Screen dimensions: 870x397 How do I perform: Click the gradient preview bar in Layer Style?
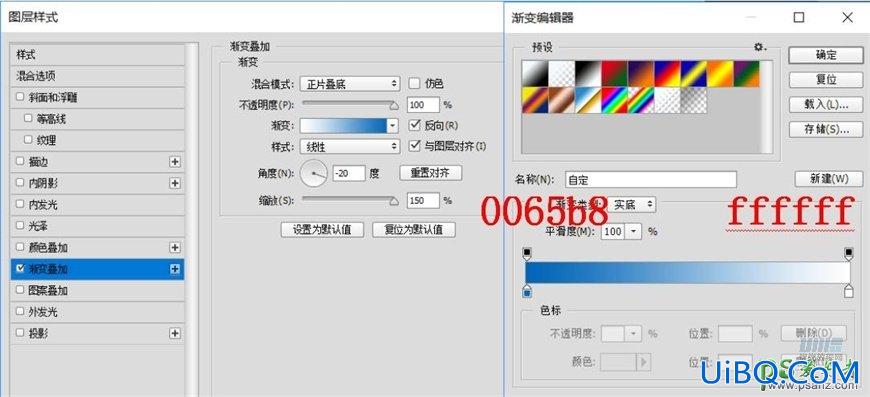[x=343, y=126]
